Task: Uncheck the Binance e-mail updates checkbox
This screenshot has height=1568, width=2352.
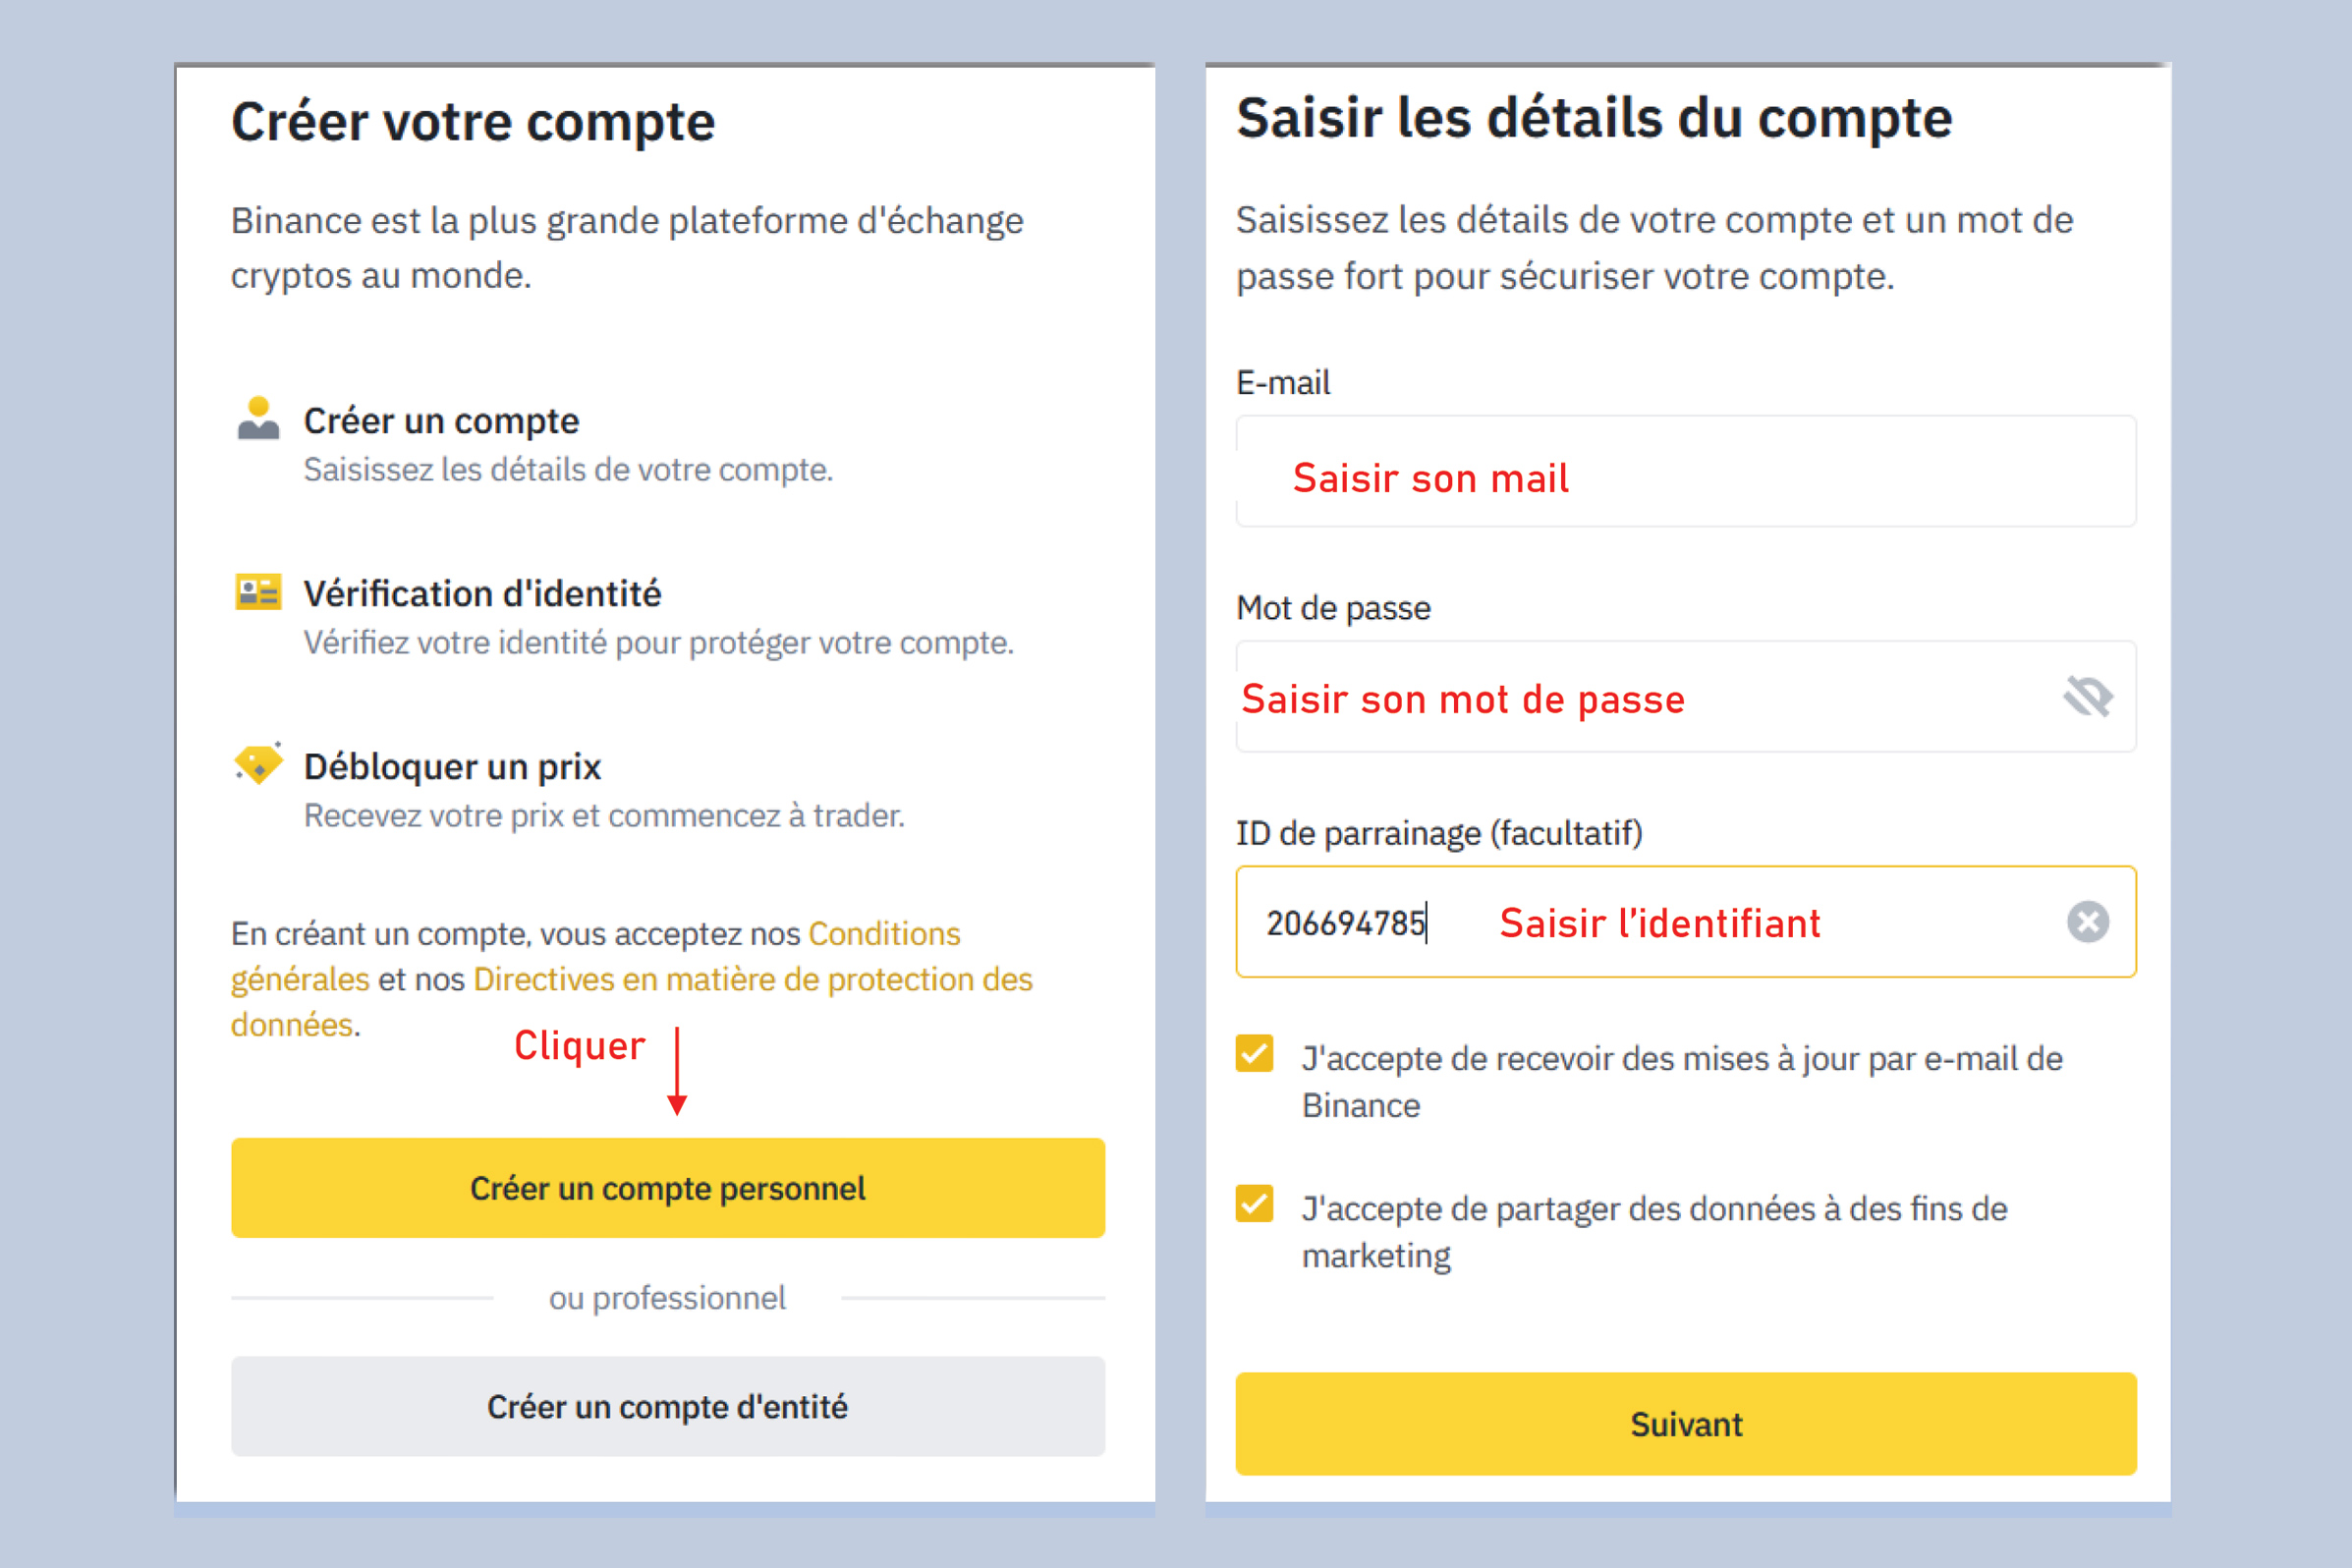Action: point(1254,1053)
